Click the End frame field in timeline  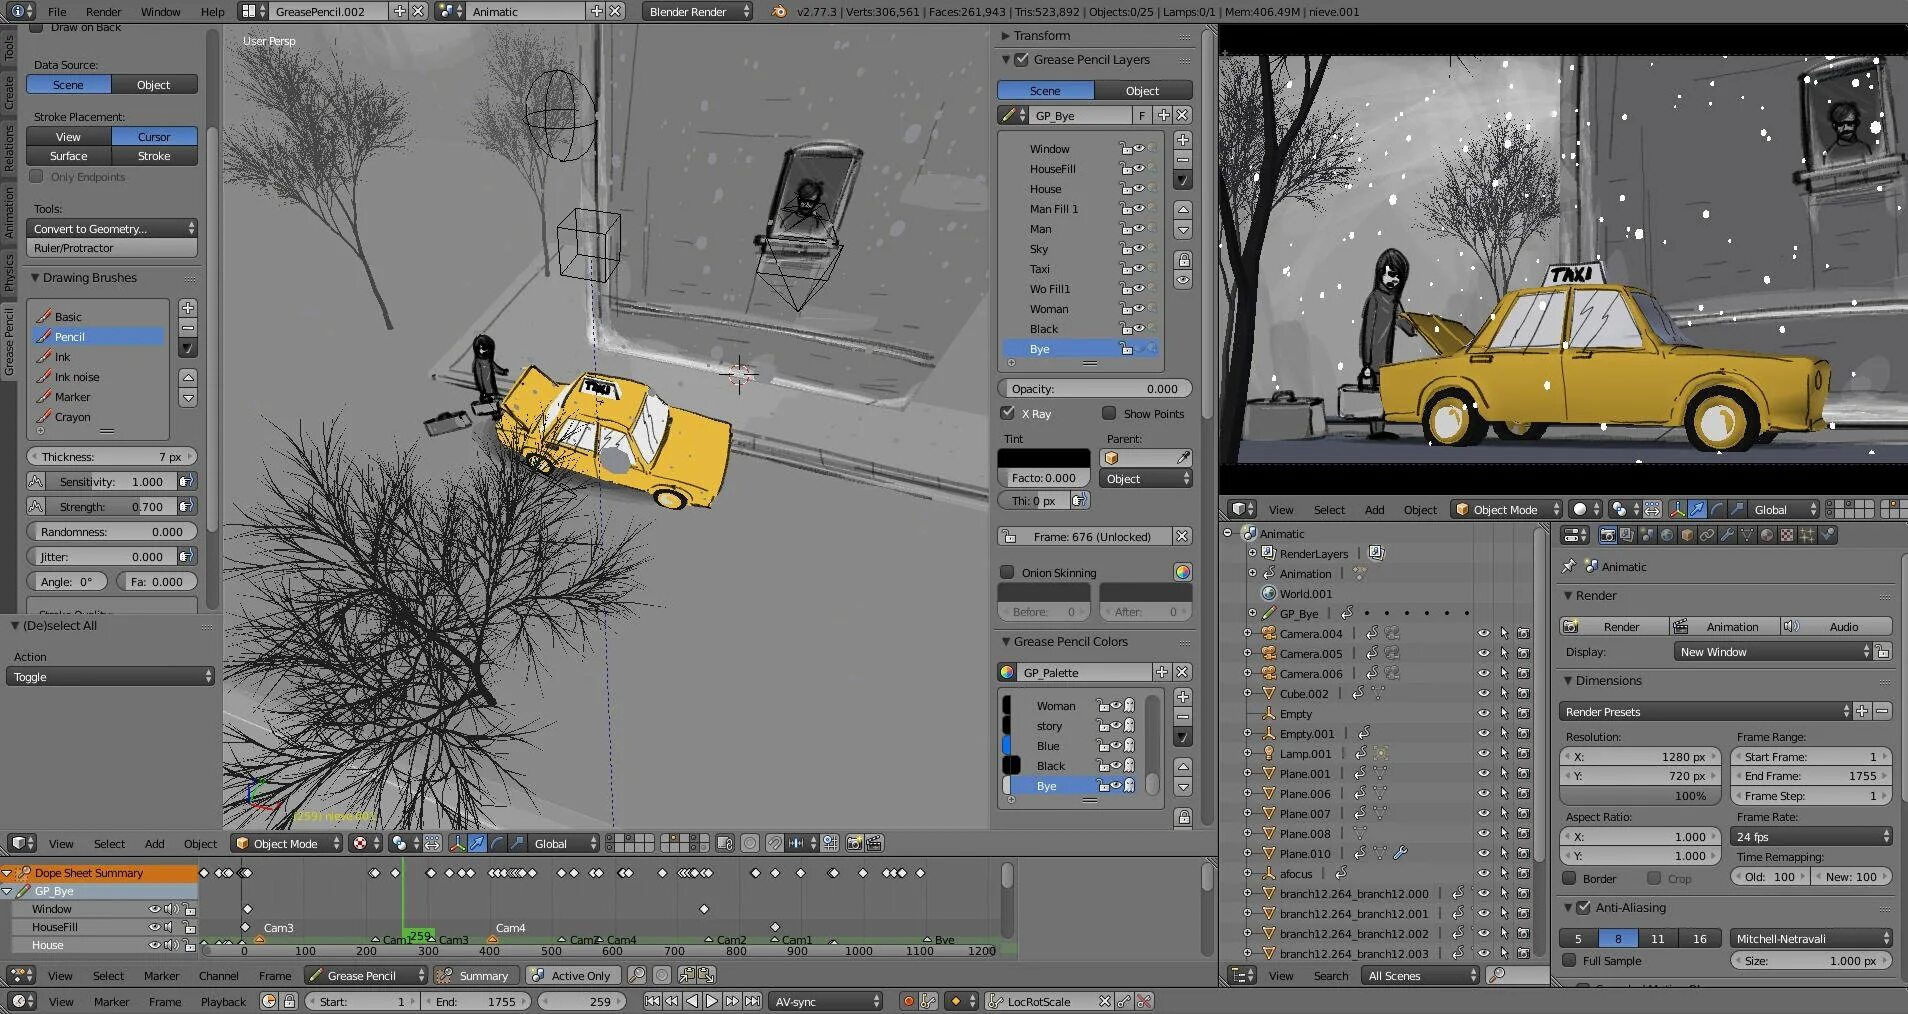click(475, 1001)
